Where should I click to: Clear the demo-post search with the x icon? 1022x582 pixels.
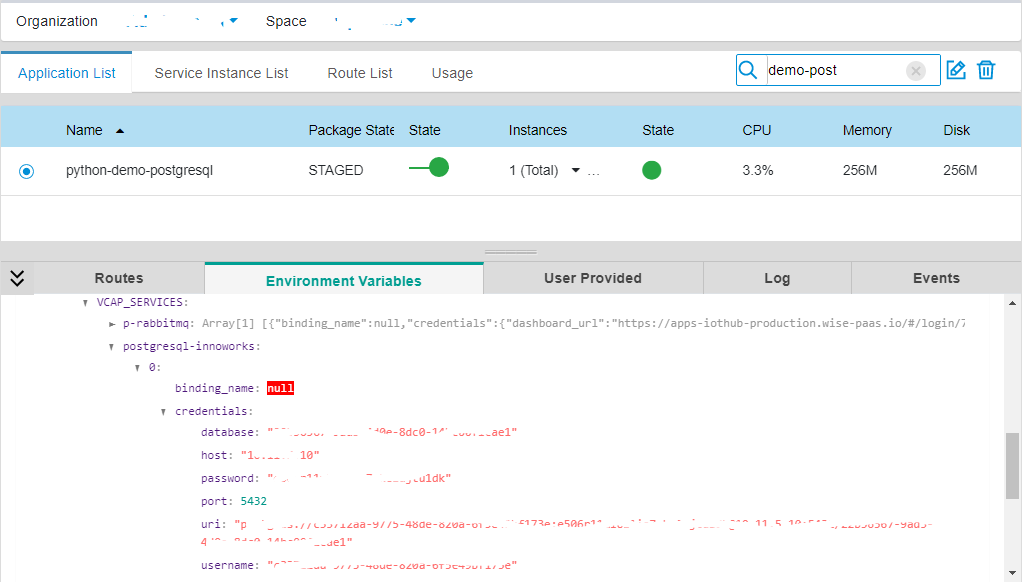pyautogui.click(x=916, y=70)
